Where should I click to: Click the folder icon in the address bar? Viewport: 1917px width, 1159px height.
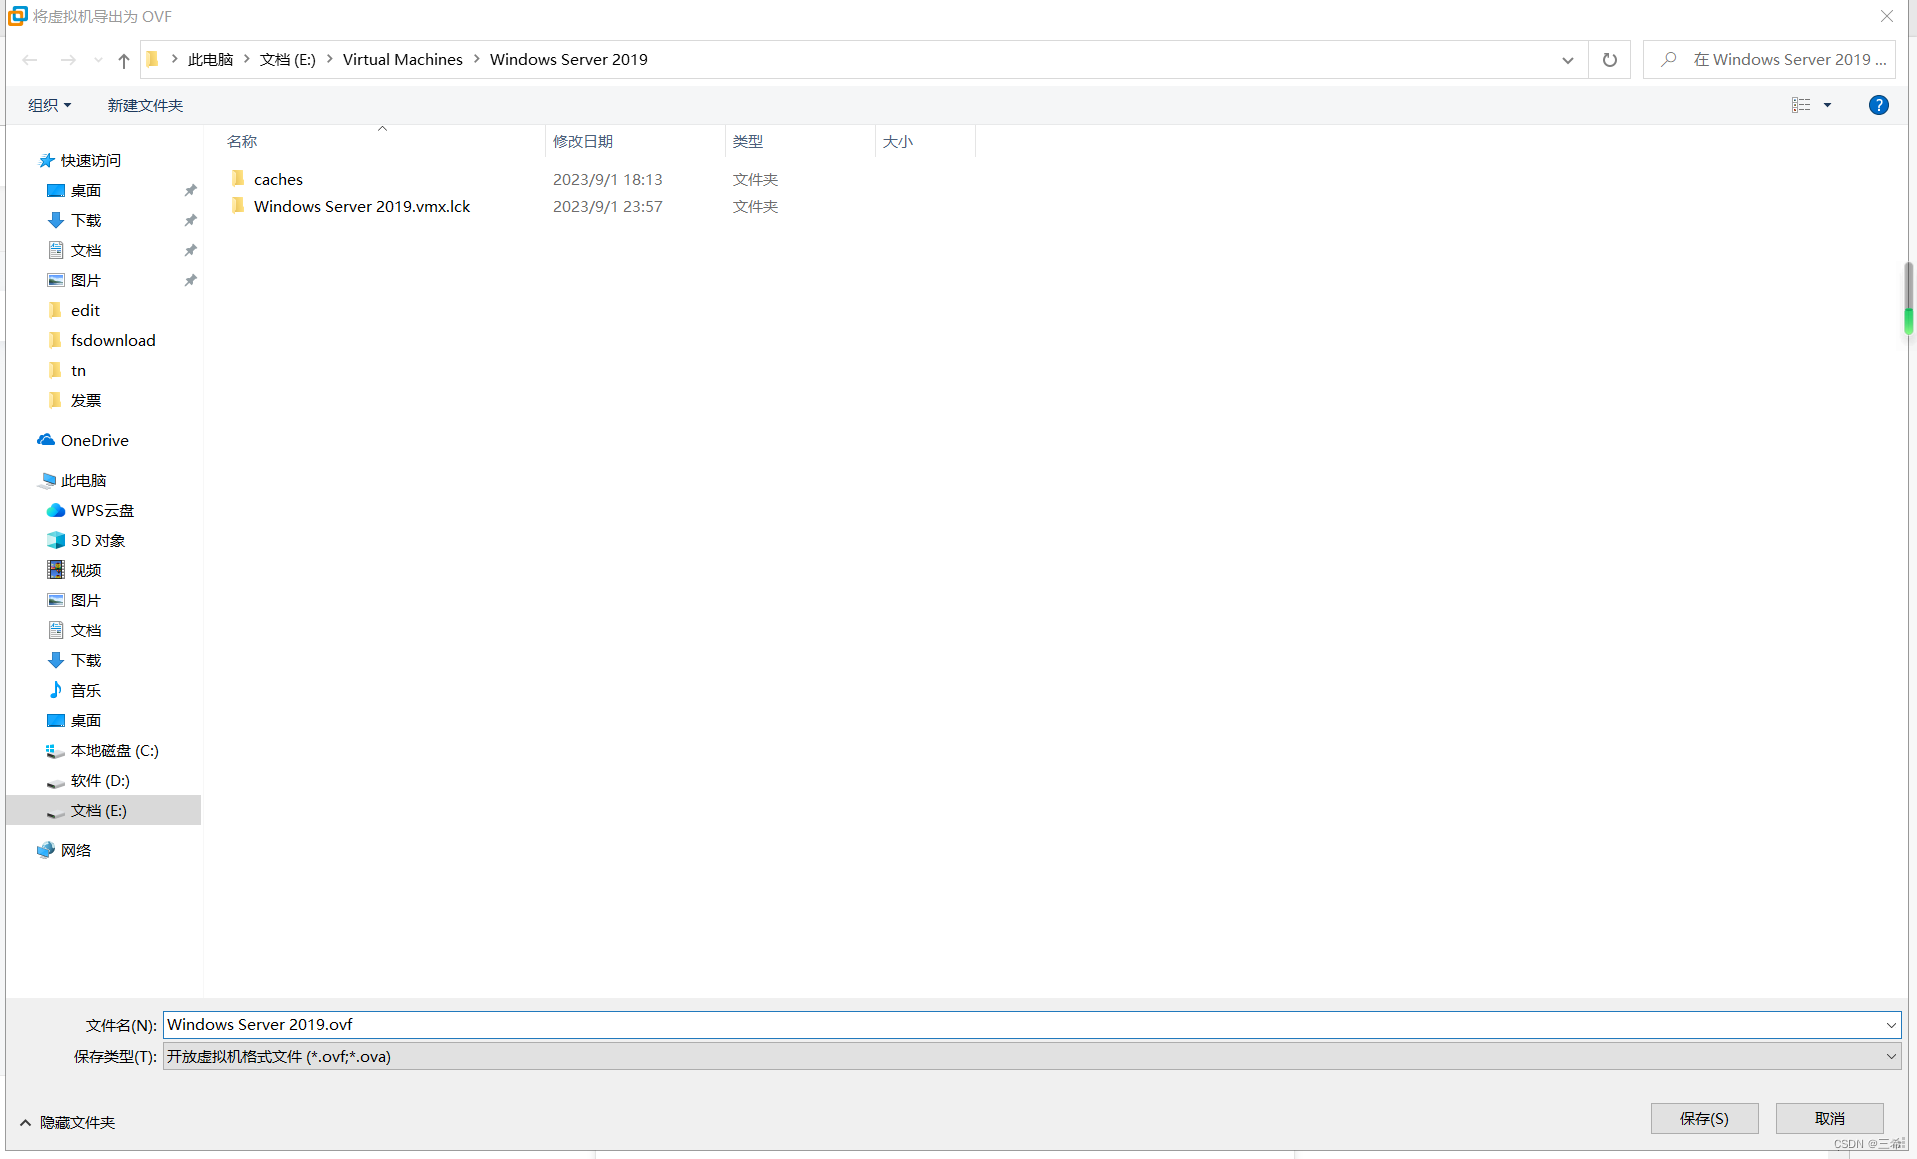(x=152, y=60)
